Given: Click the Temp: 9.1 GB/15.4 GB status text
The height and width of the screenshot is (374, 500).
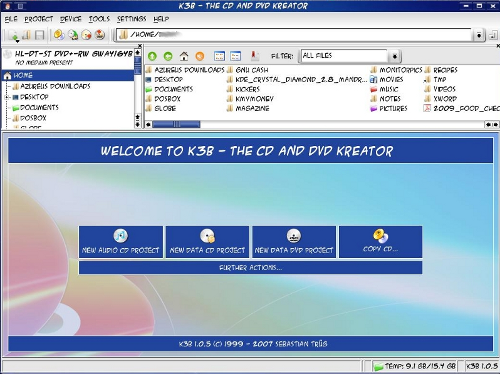Looking at the screenshot, I should 420,366.
